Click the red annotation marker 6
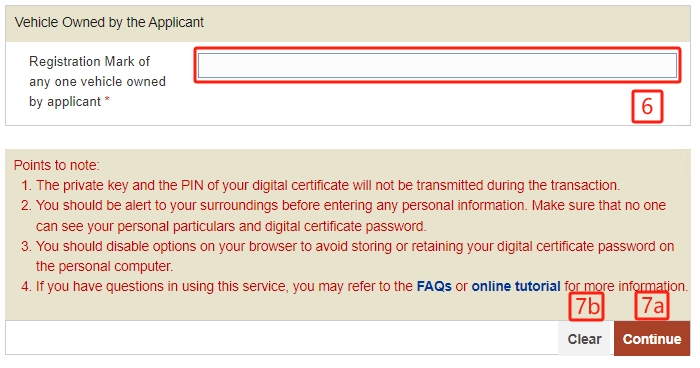Image resolution: width=700 pixels, height=368 pixels. (647, 106)
